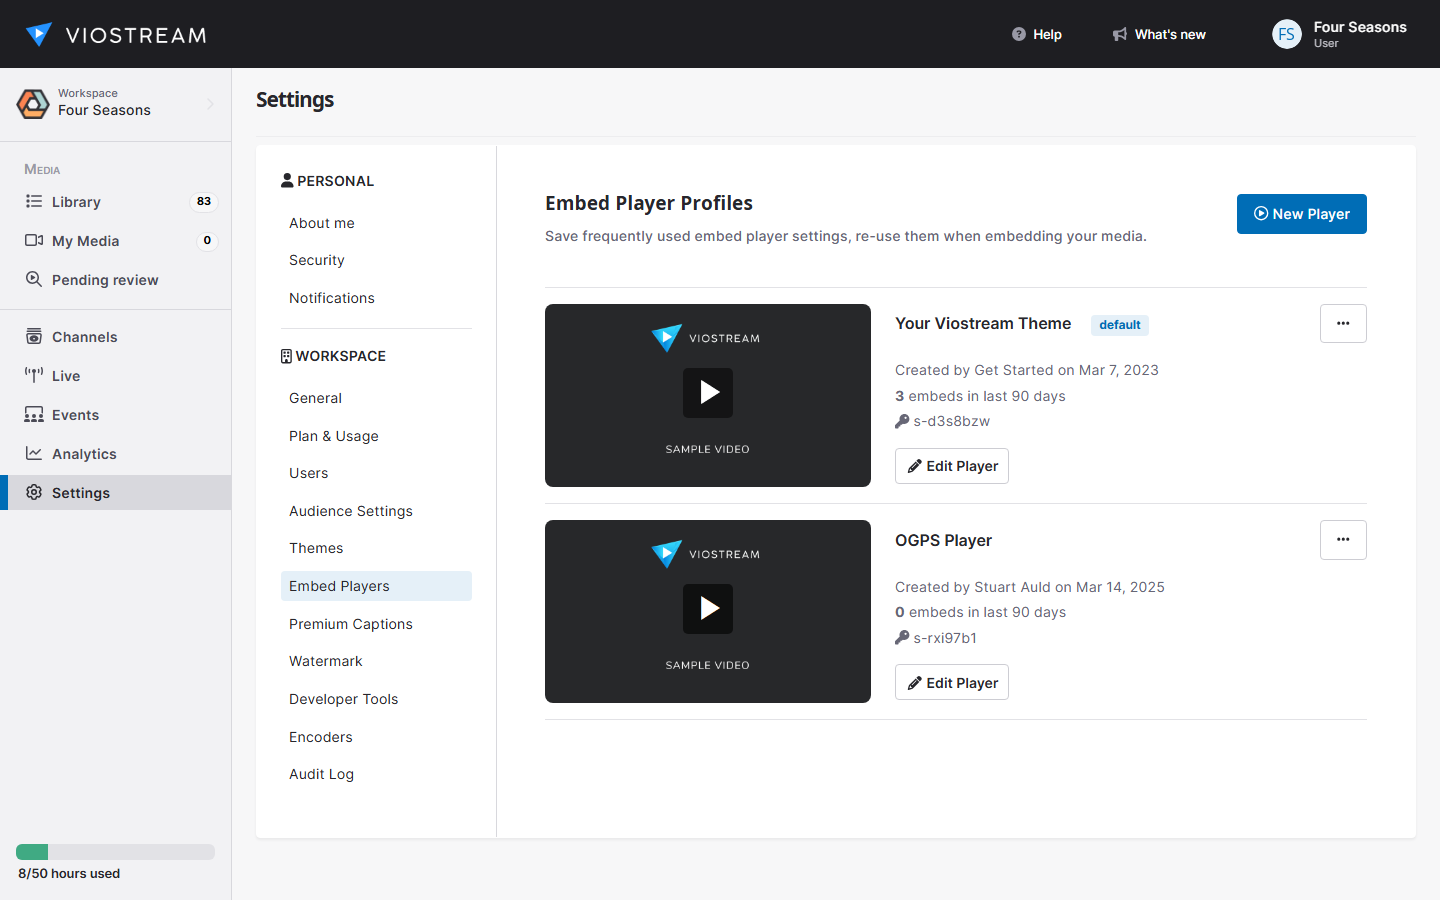Click the s-rxi97b1 player key text
This screenshot has height=900, width=1440.
pyautogui.click(x=945, y=638)
